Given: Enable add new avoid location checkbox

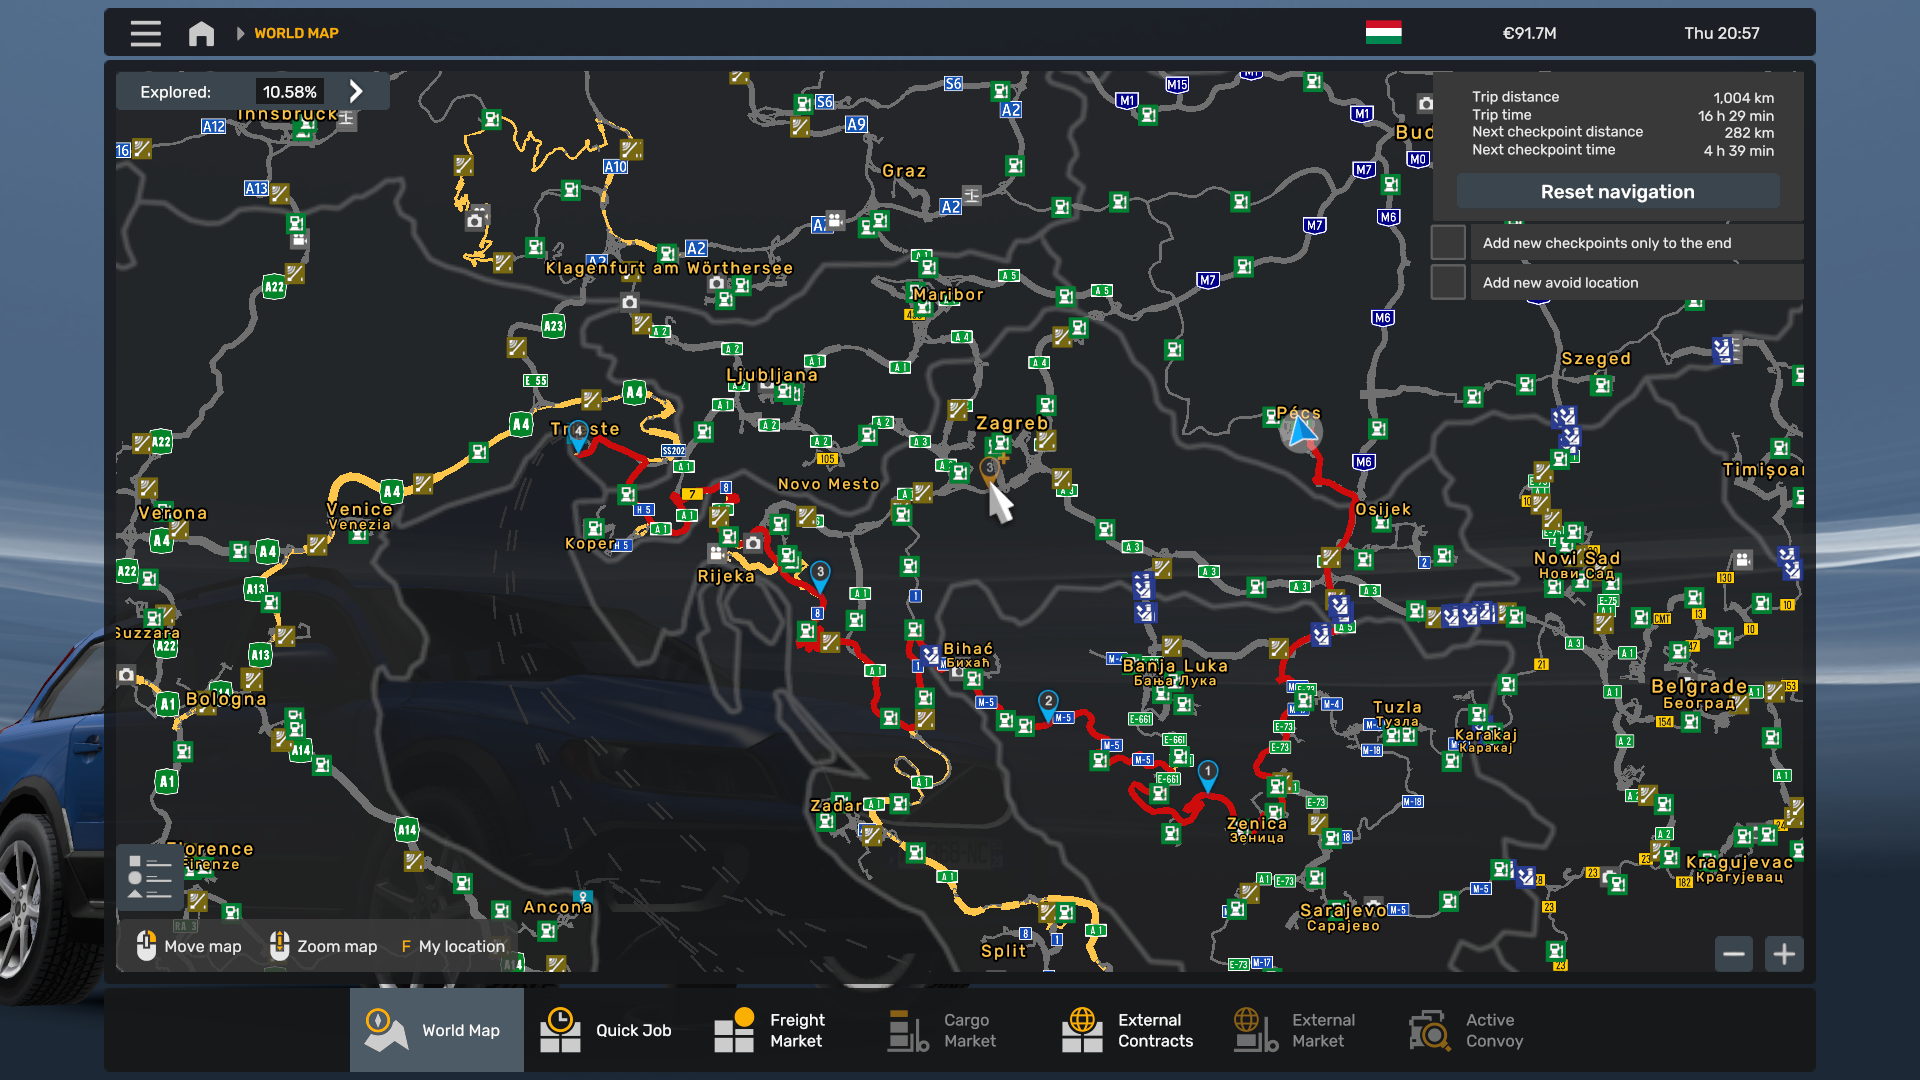Looking at the screenshot, I should tap(1448, 283).
